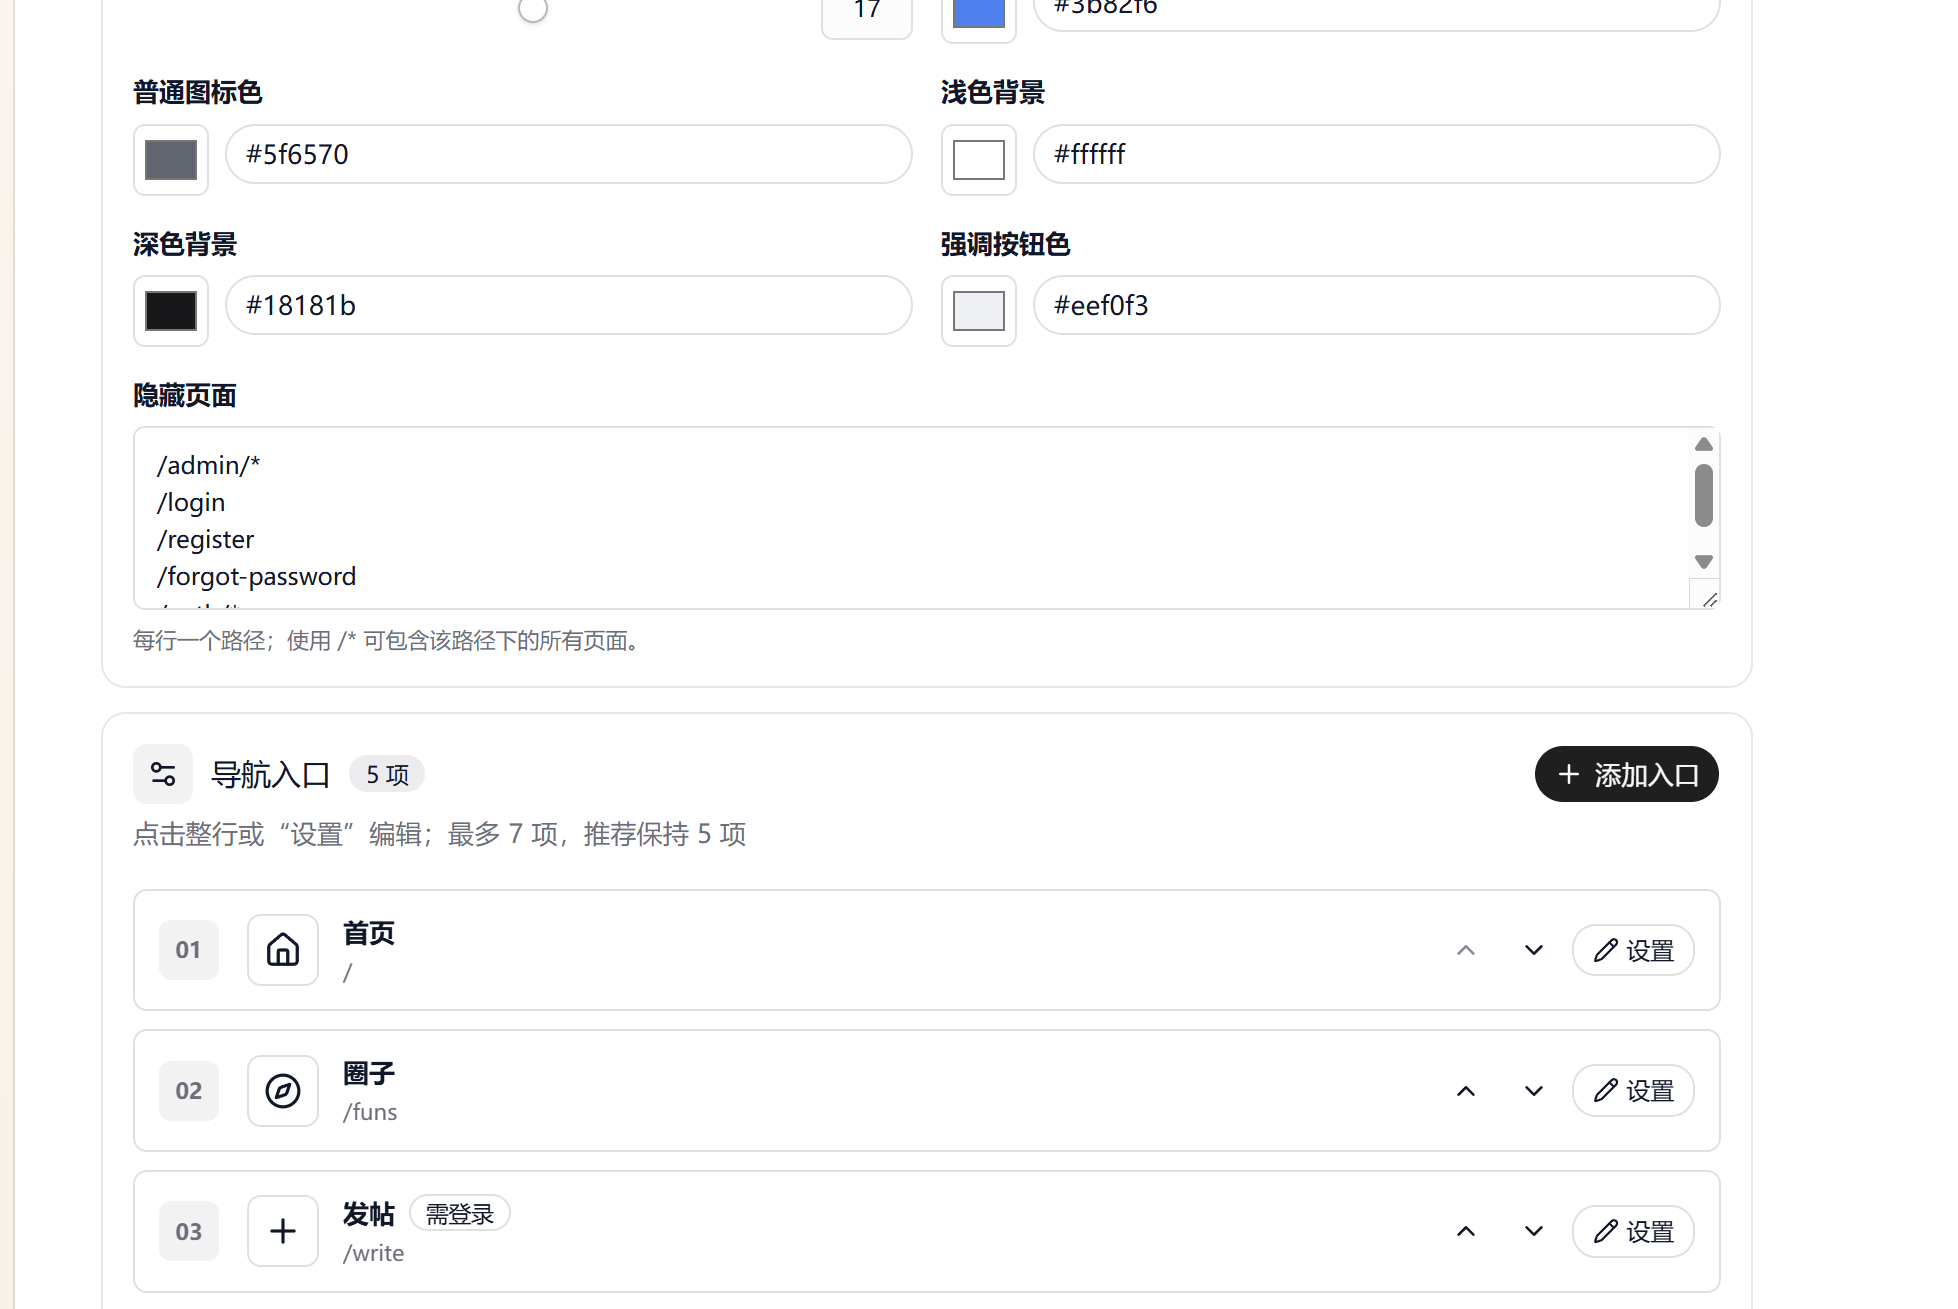
Task: Click the /forgot-password line in textarea
Action: pyautogui.click(x=256, y=577)
